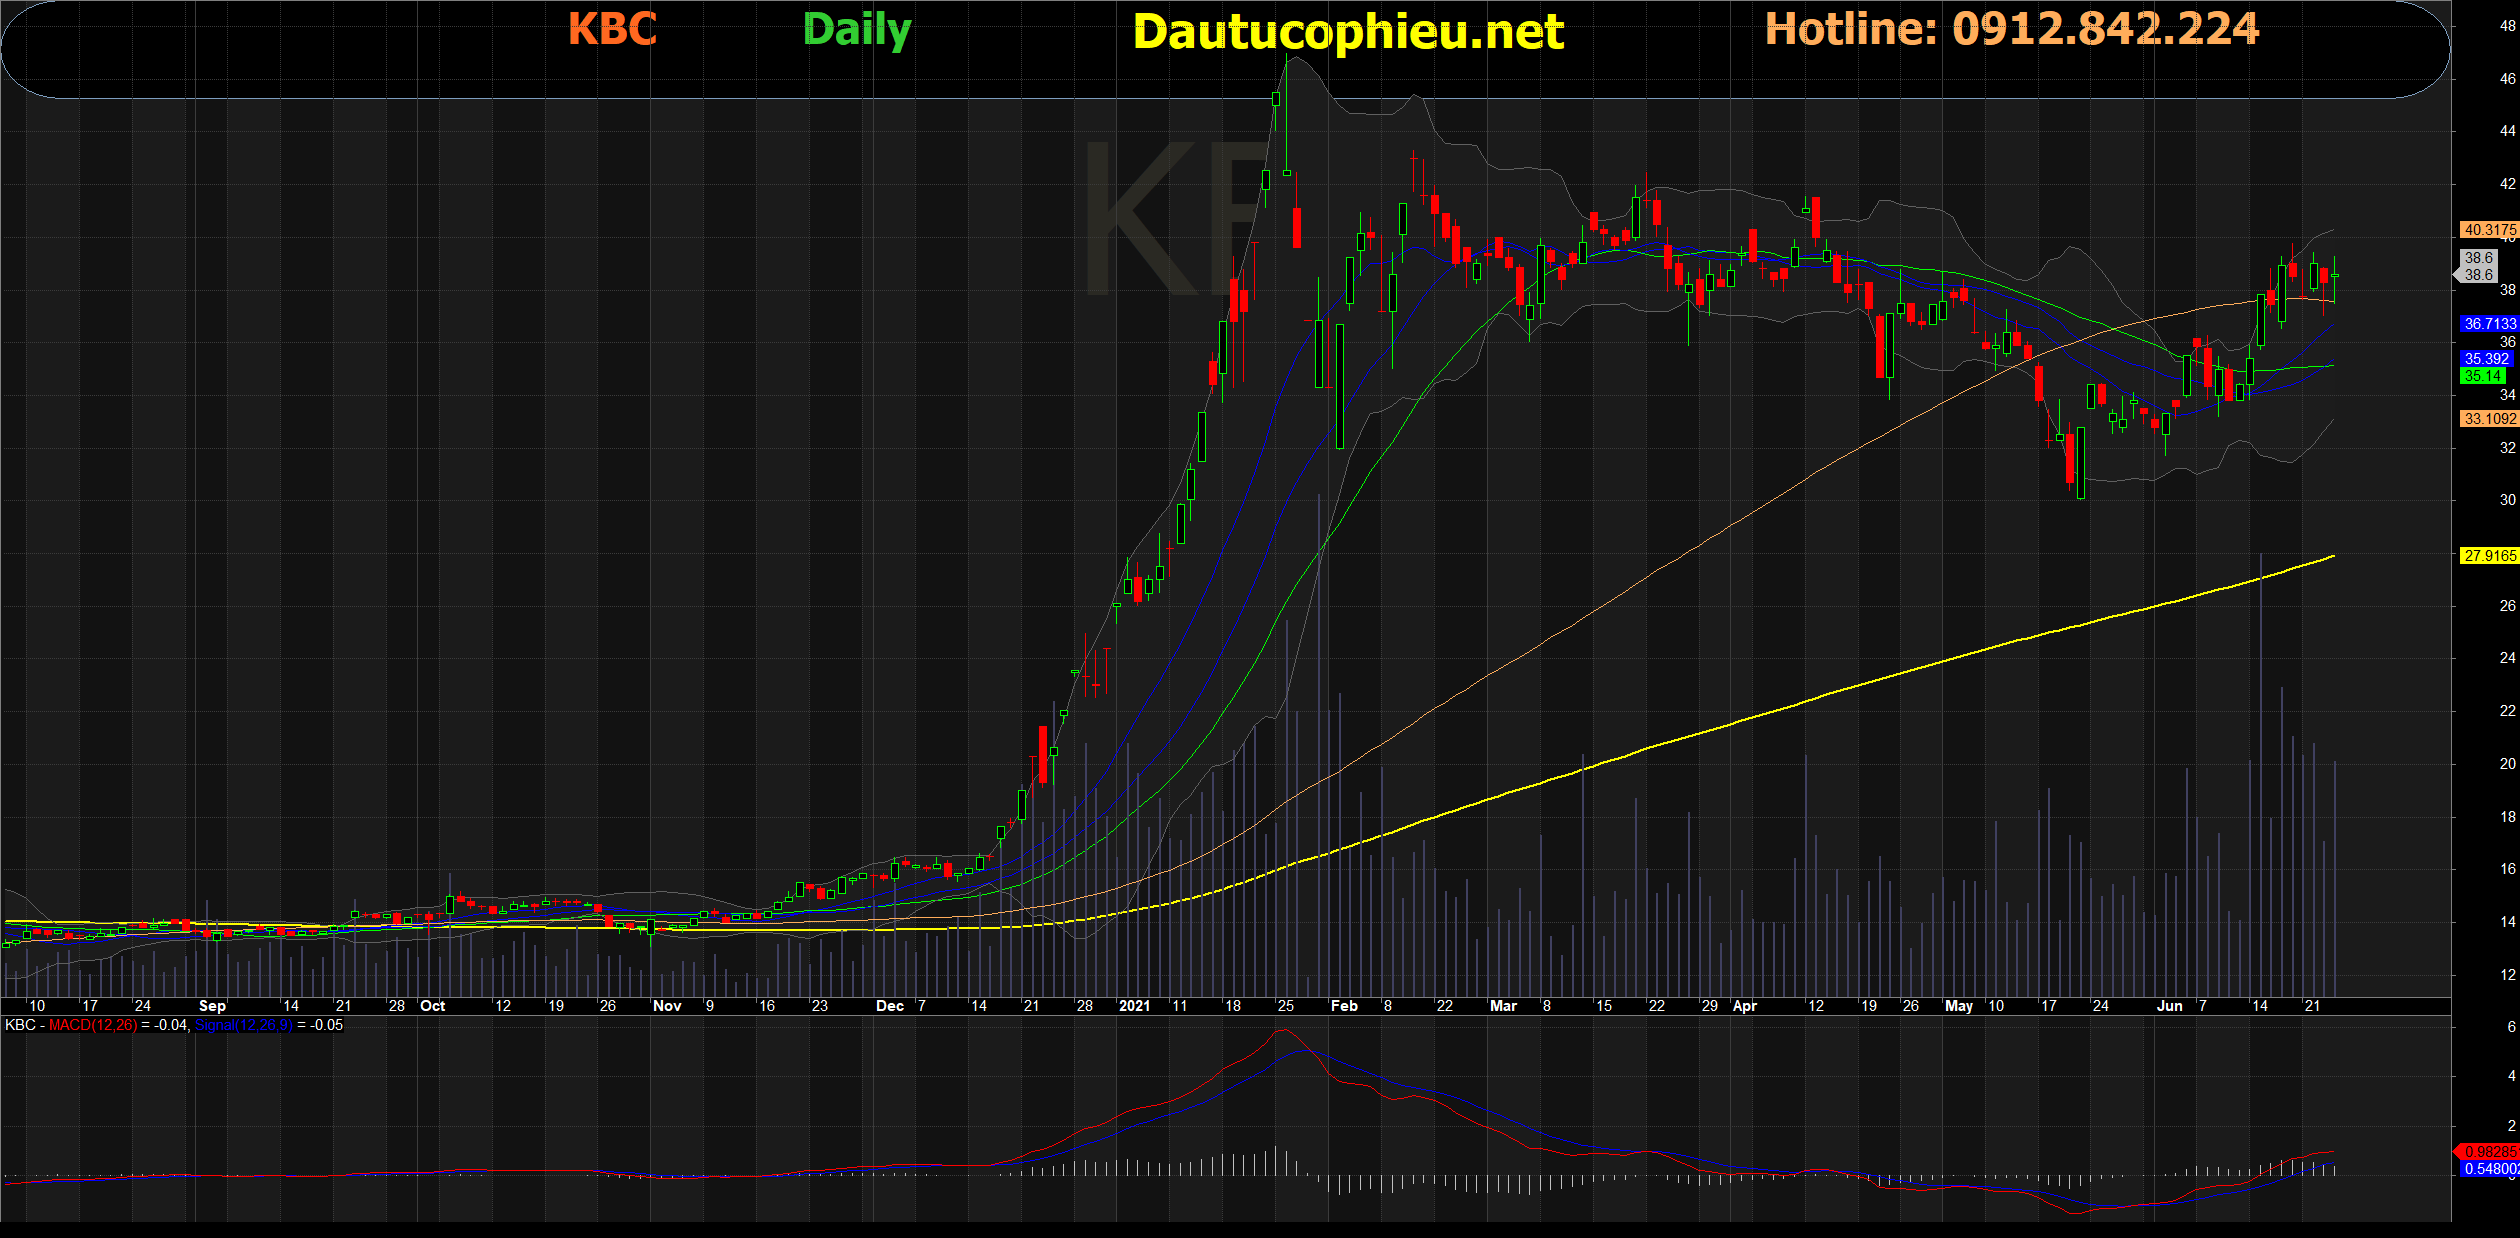The height and width of the screenshot is (1238, 2520).
Task: Open the Dautucophieu.net website link
Action: click(1347, 32)
